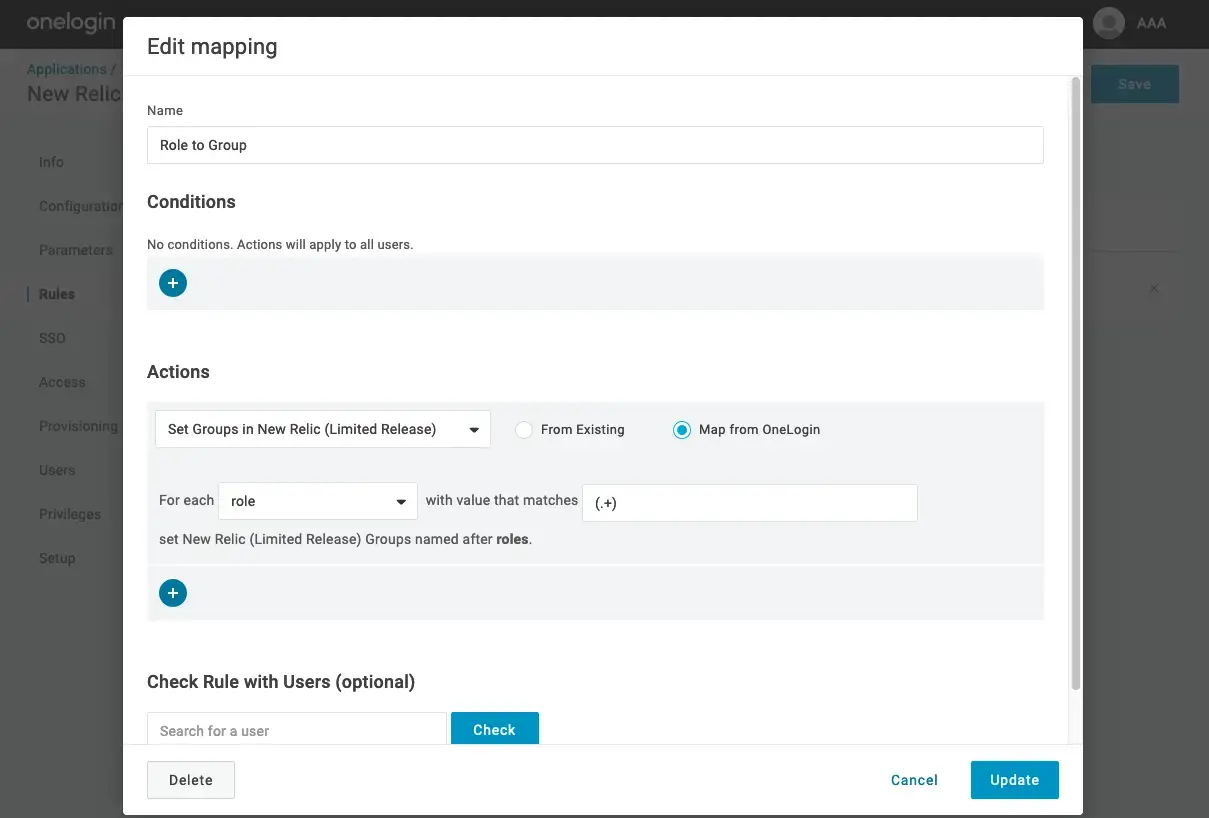Click the Check button for user rule
The image size is (1209, 818).
click(494, 729)
